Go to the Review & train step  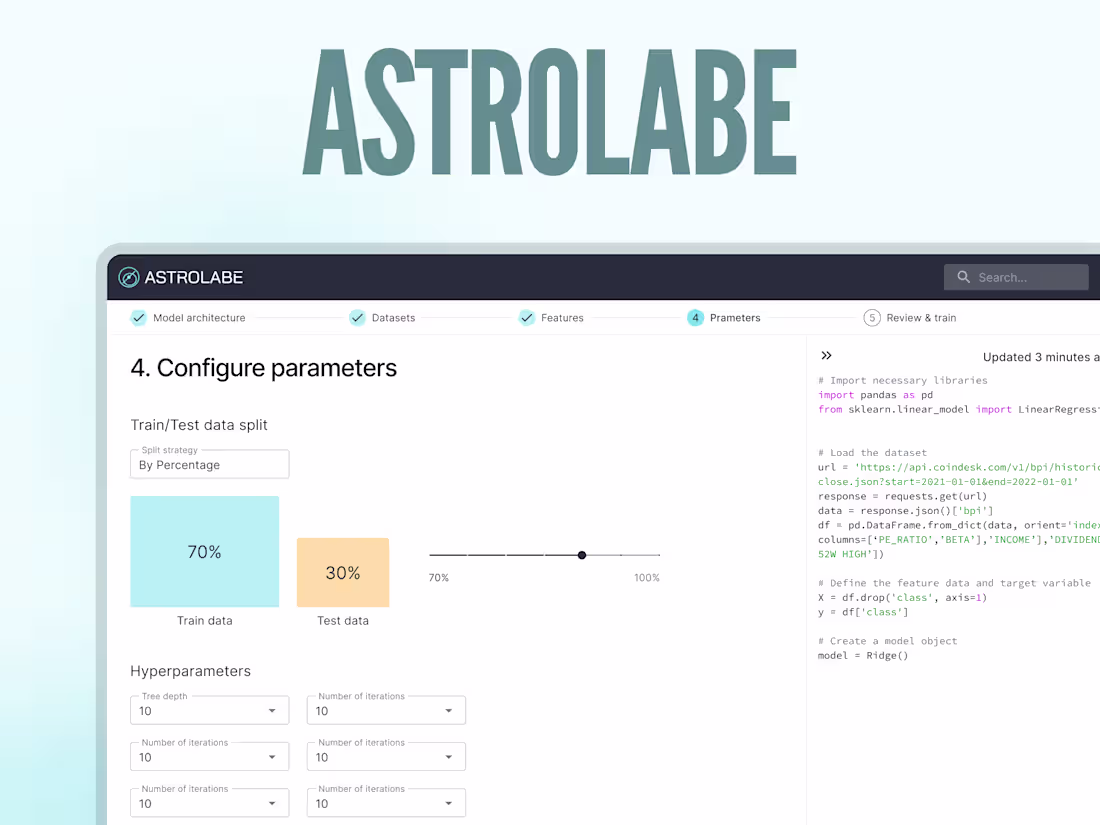point(921,317)
